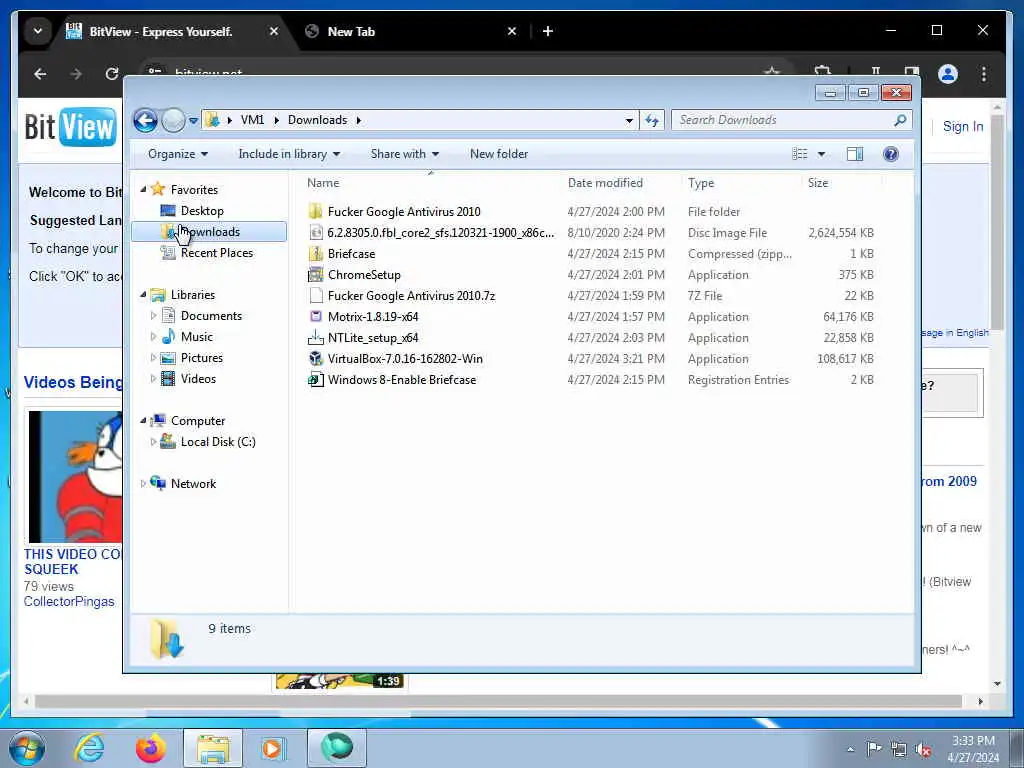Select the ChromeSetup application icon
This screenshot has height=768, width=1024.
pyautogui.click(x=315, y=274)
